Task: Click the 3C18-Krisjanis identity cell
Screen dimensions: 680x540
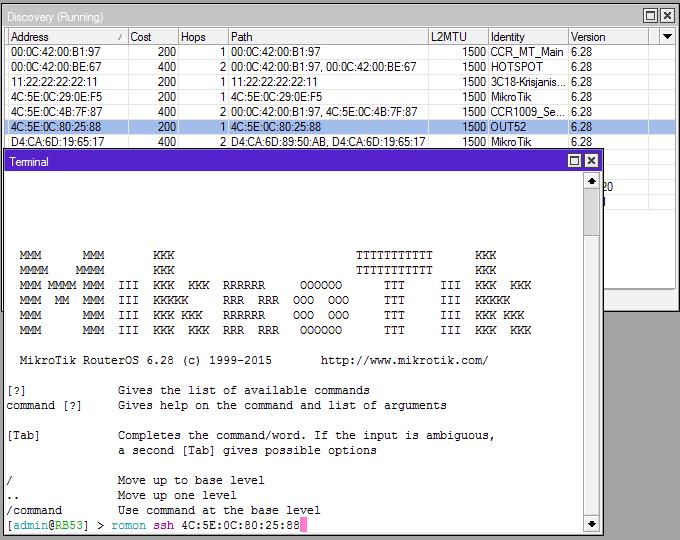Action: (528, 82)
